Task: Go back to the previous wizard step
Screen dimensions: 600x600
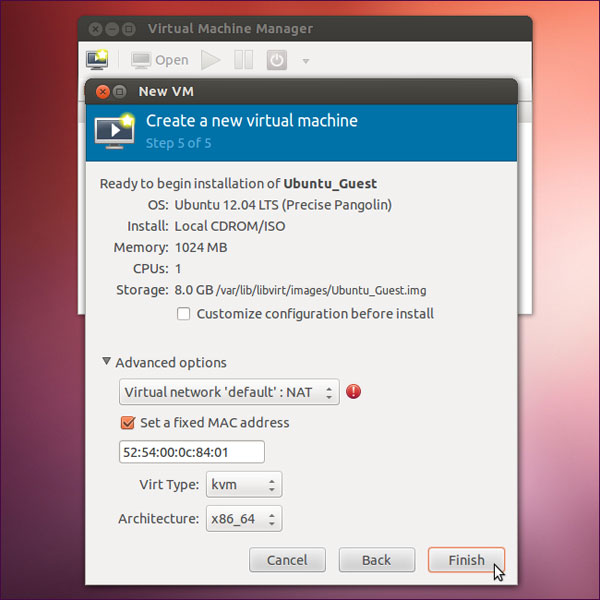Action: click(x=377, y=560)
